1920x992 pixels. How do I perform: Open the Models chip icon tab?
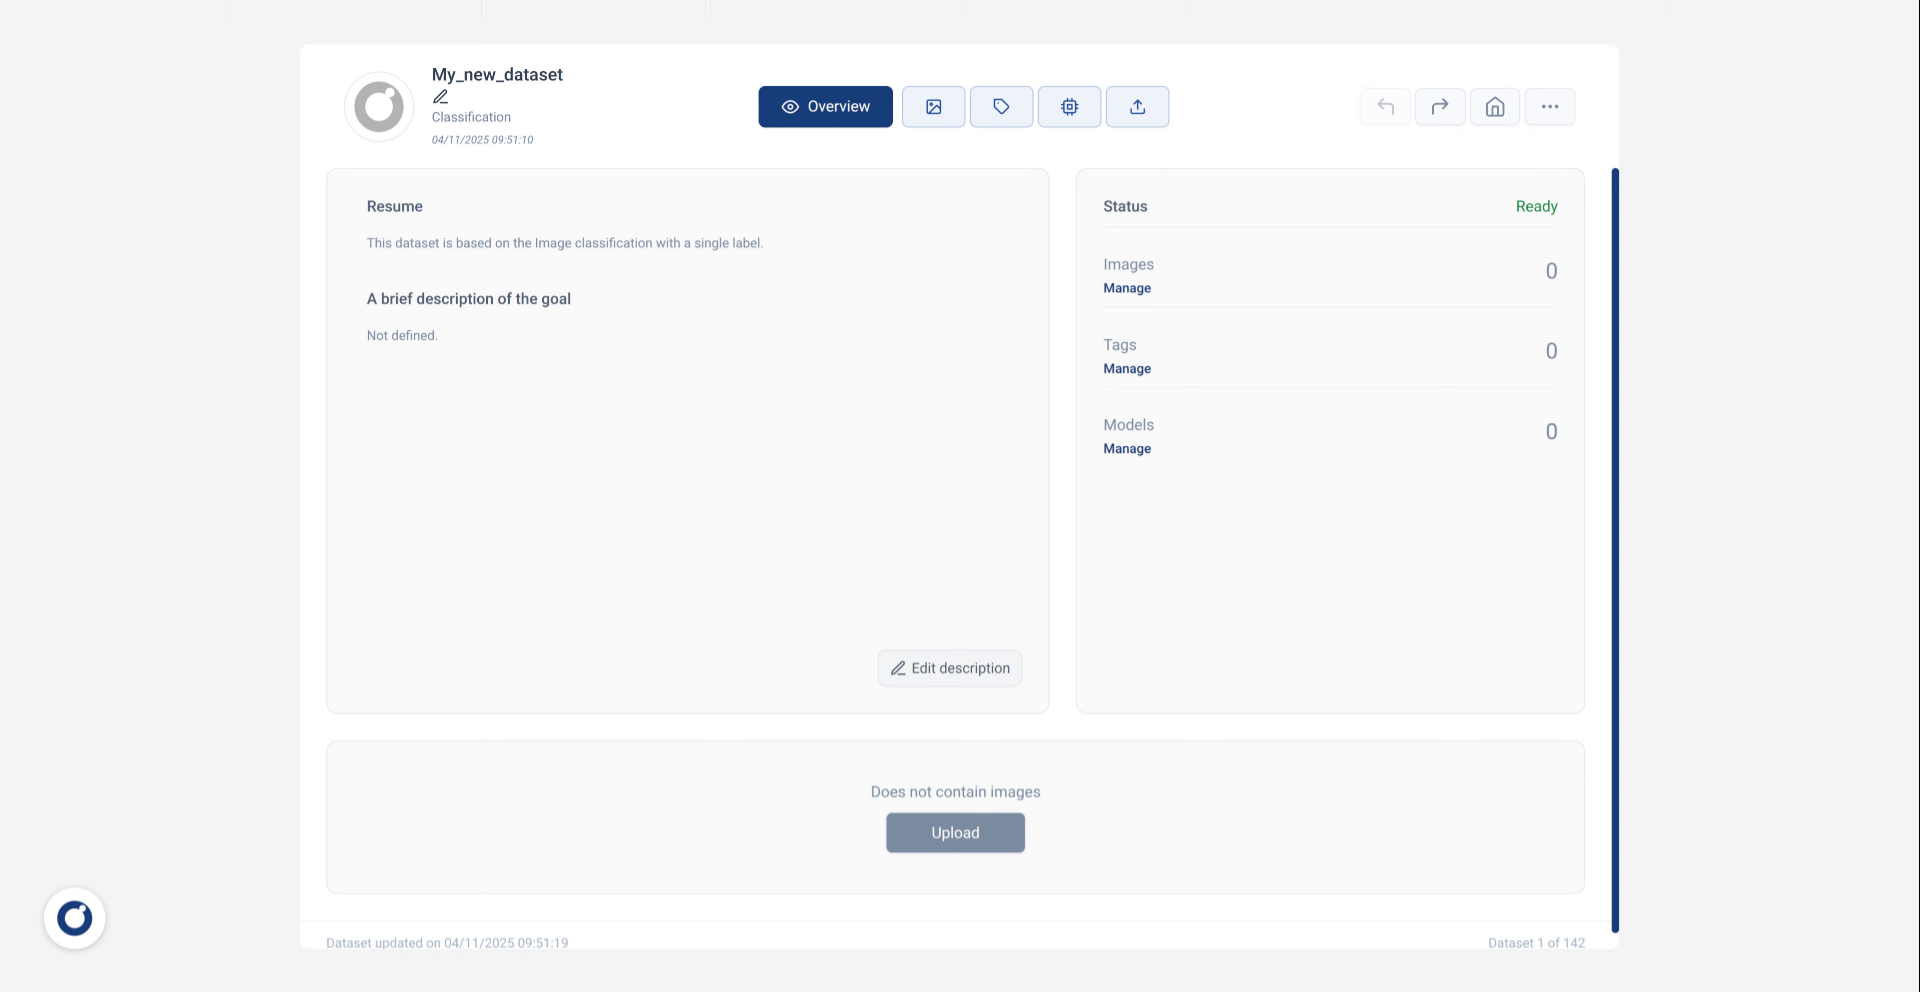coord(1069,107)
